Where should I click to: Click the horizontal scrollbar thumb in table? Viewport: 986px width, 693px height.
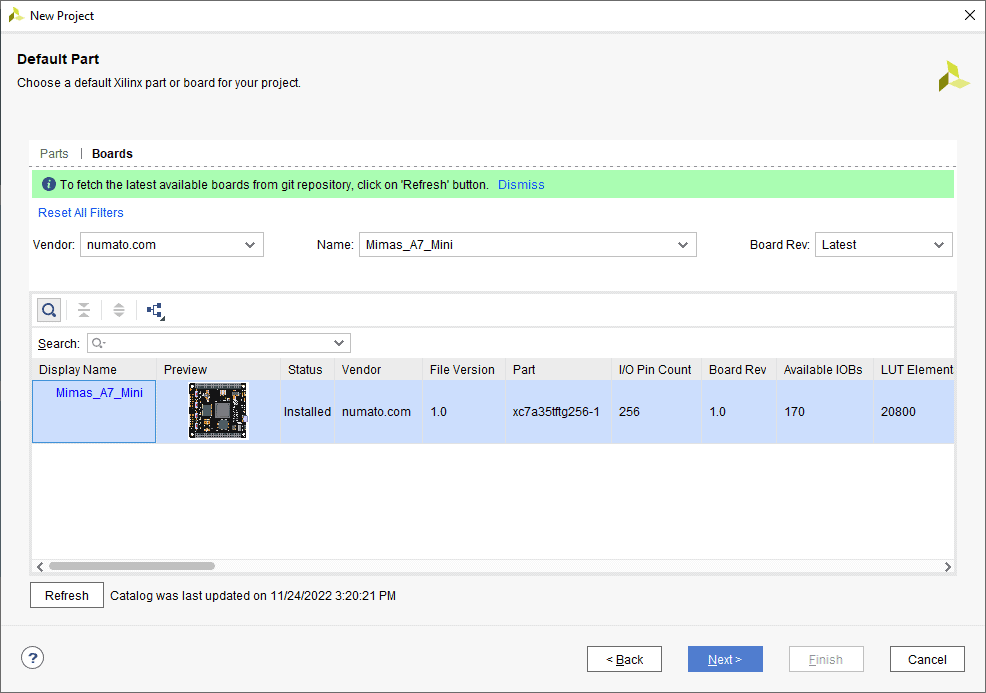click(x=131, y=567)
